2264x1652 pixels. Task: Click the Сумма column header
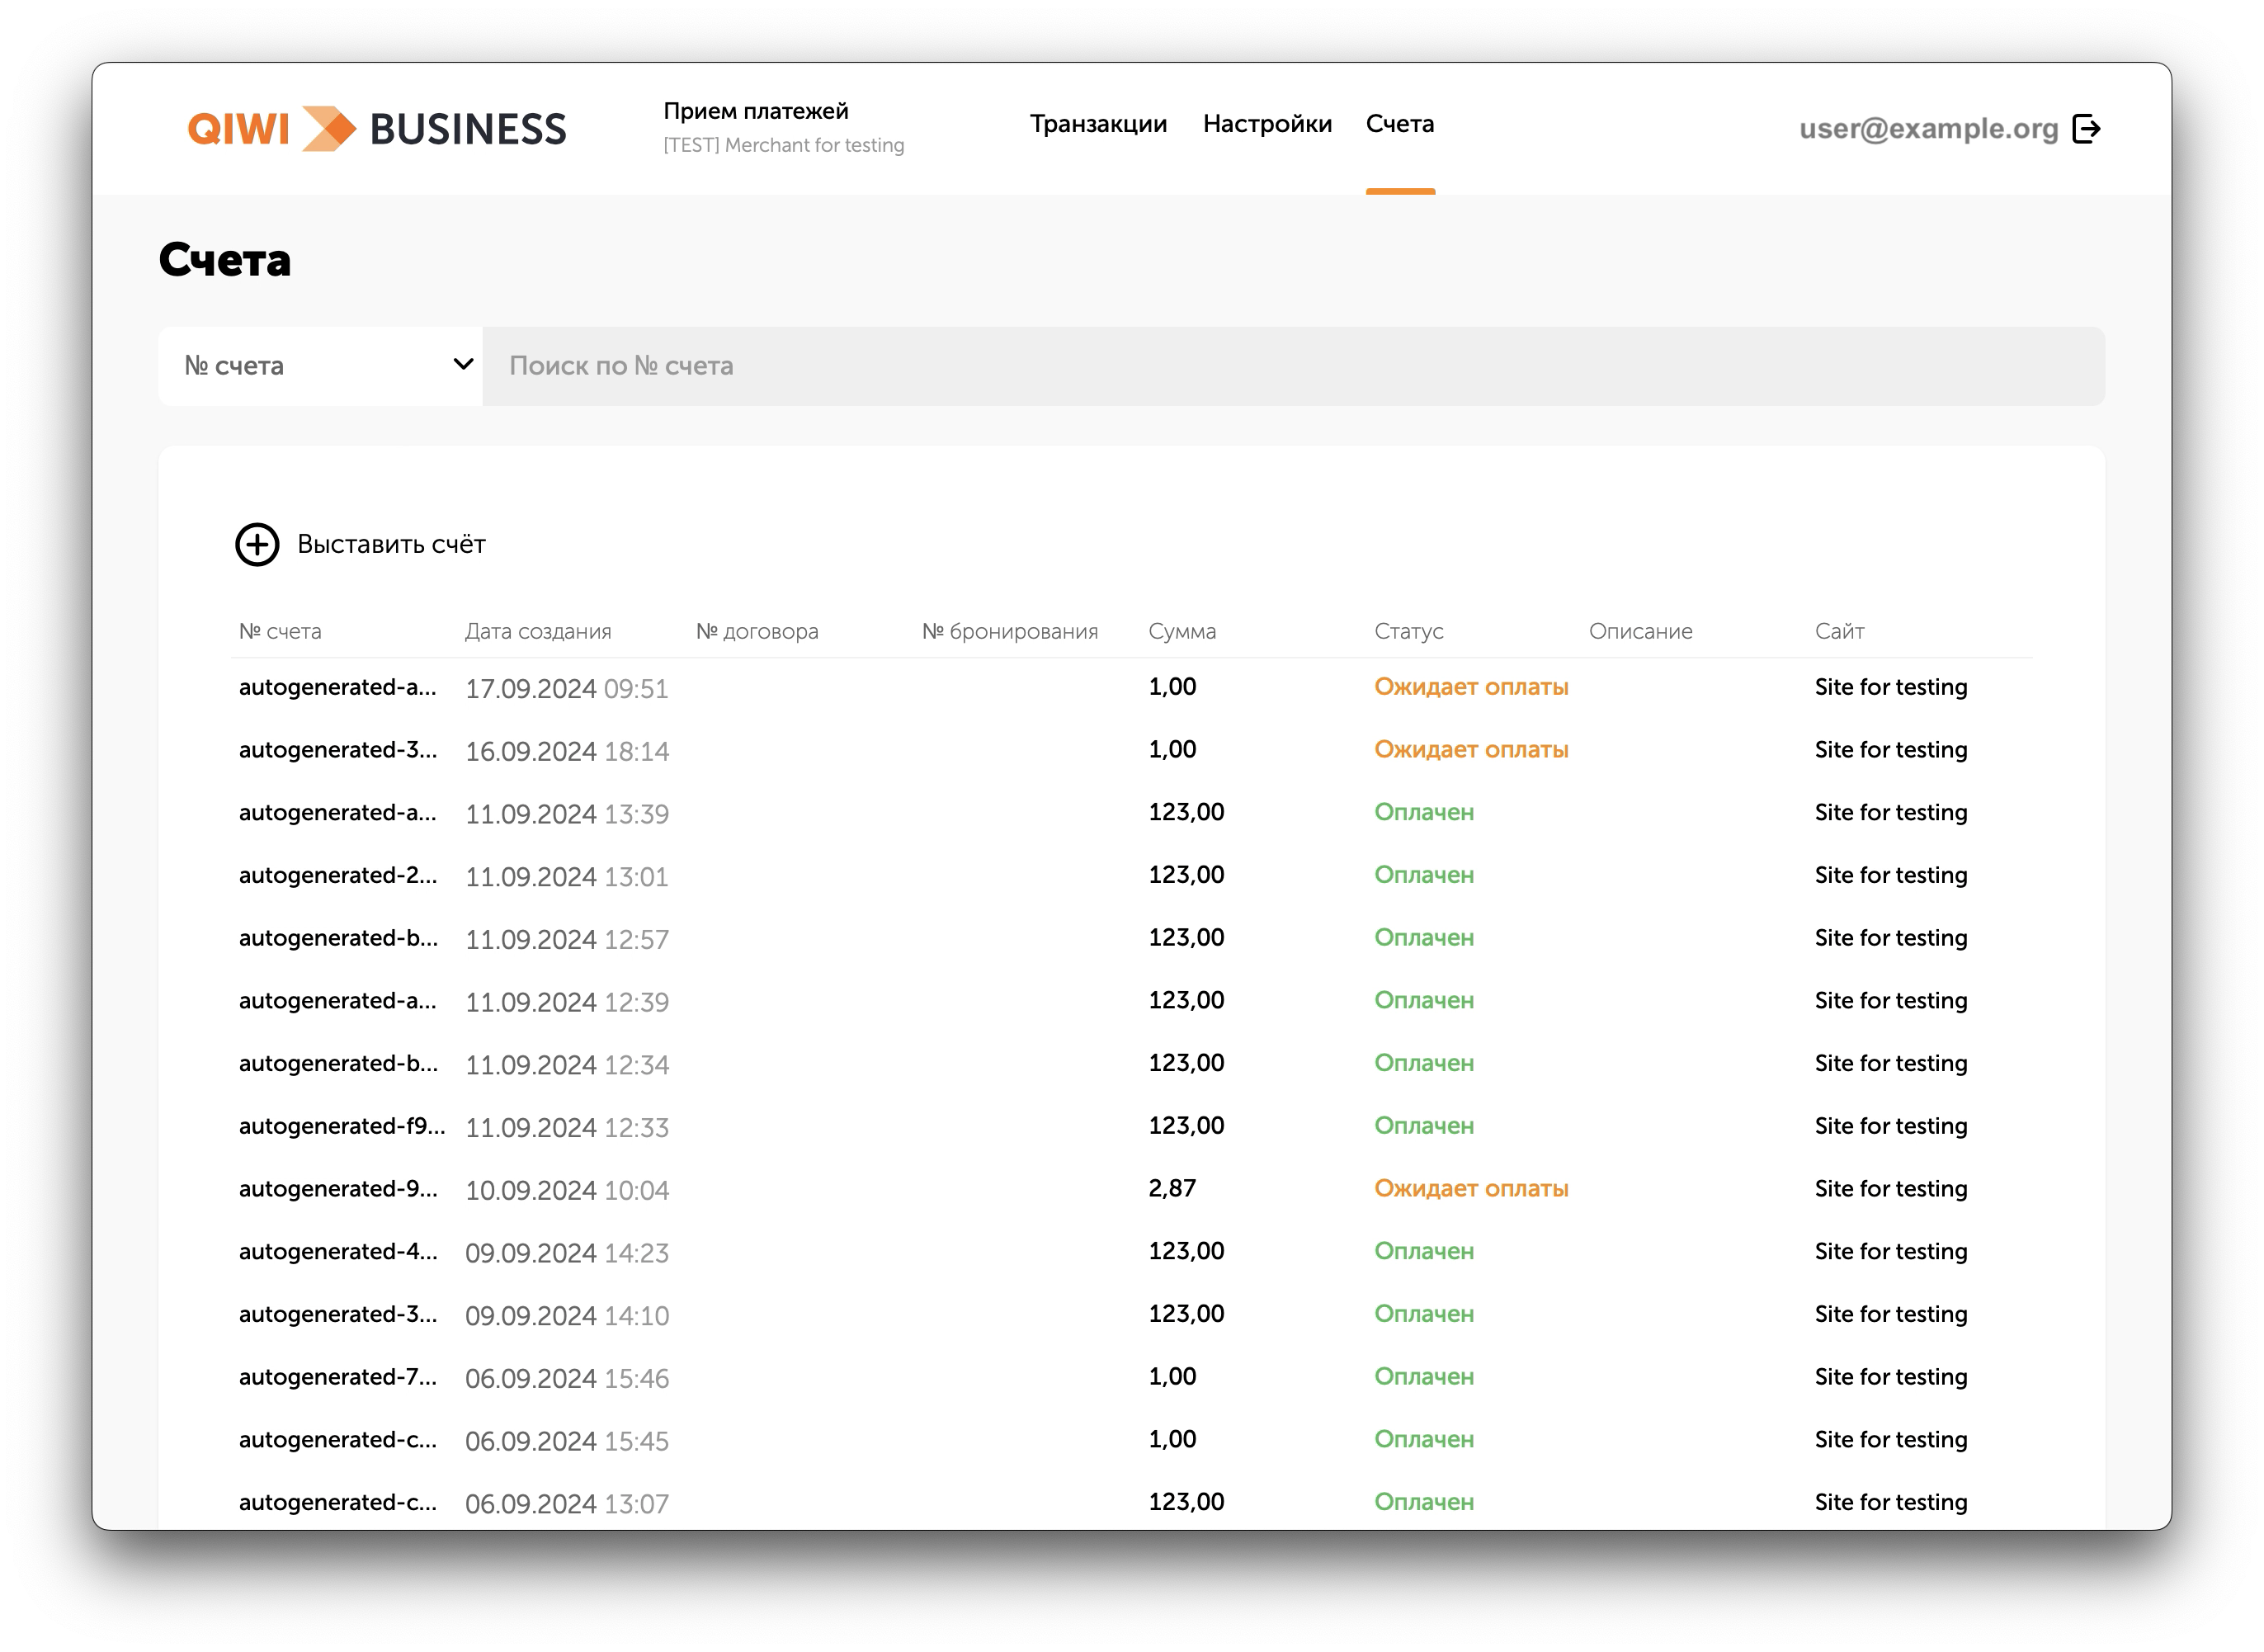point(1181,632)
